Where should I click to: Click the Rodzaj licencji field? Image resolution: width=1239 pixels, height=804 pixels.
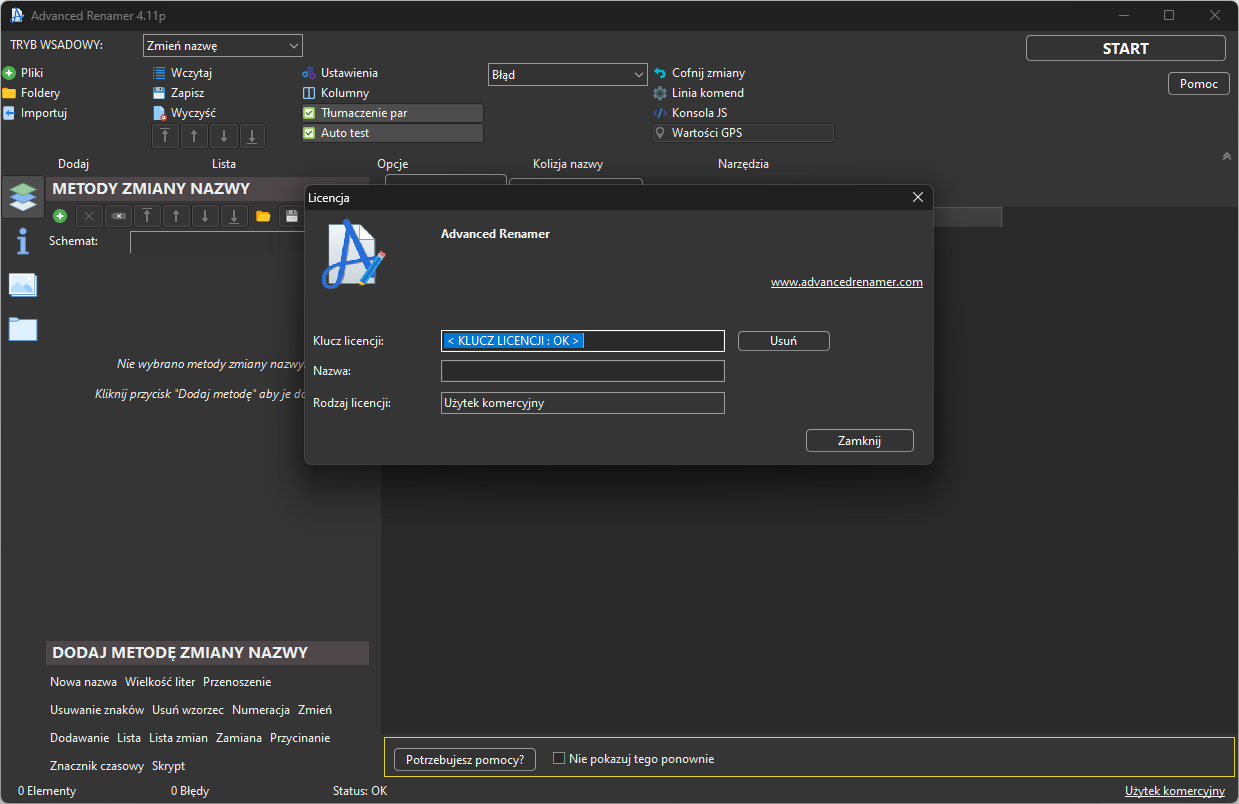[x=583, y=403]
